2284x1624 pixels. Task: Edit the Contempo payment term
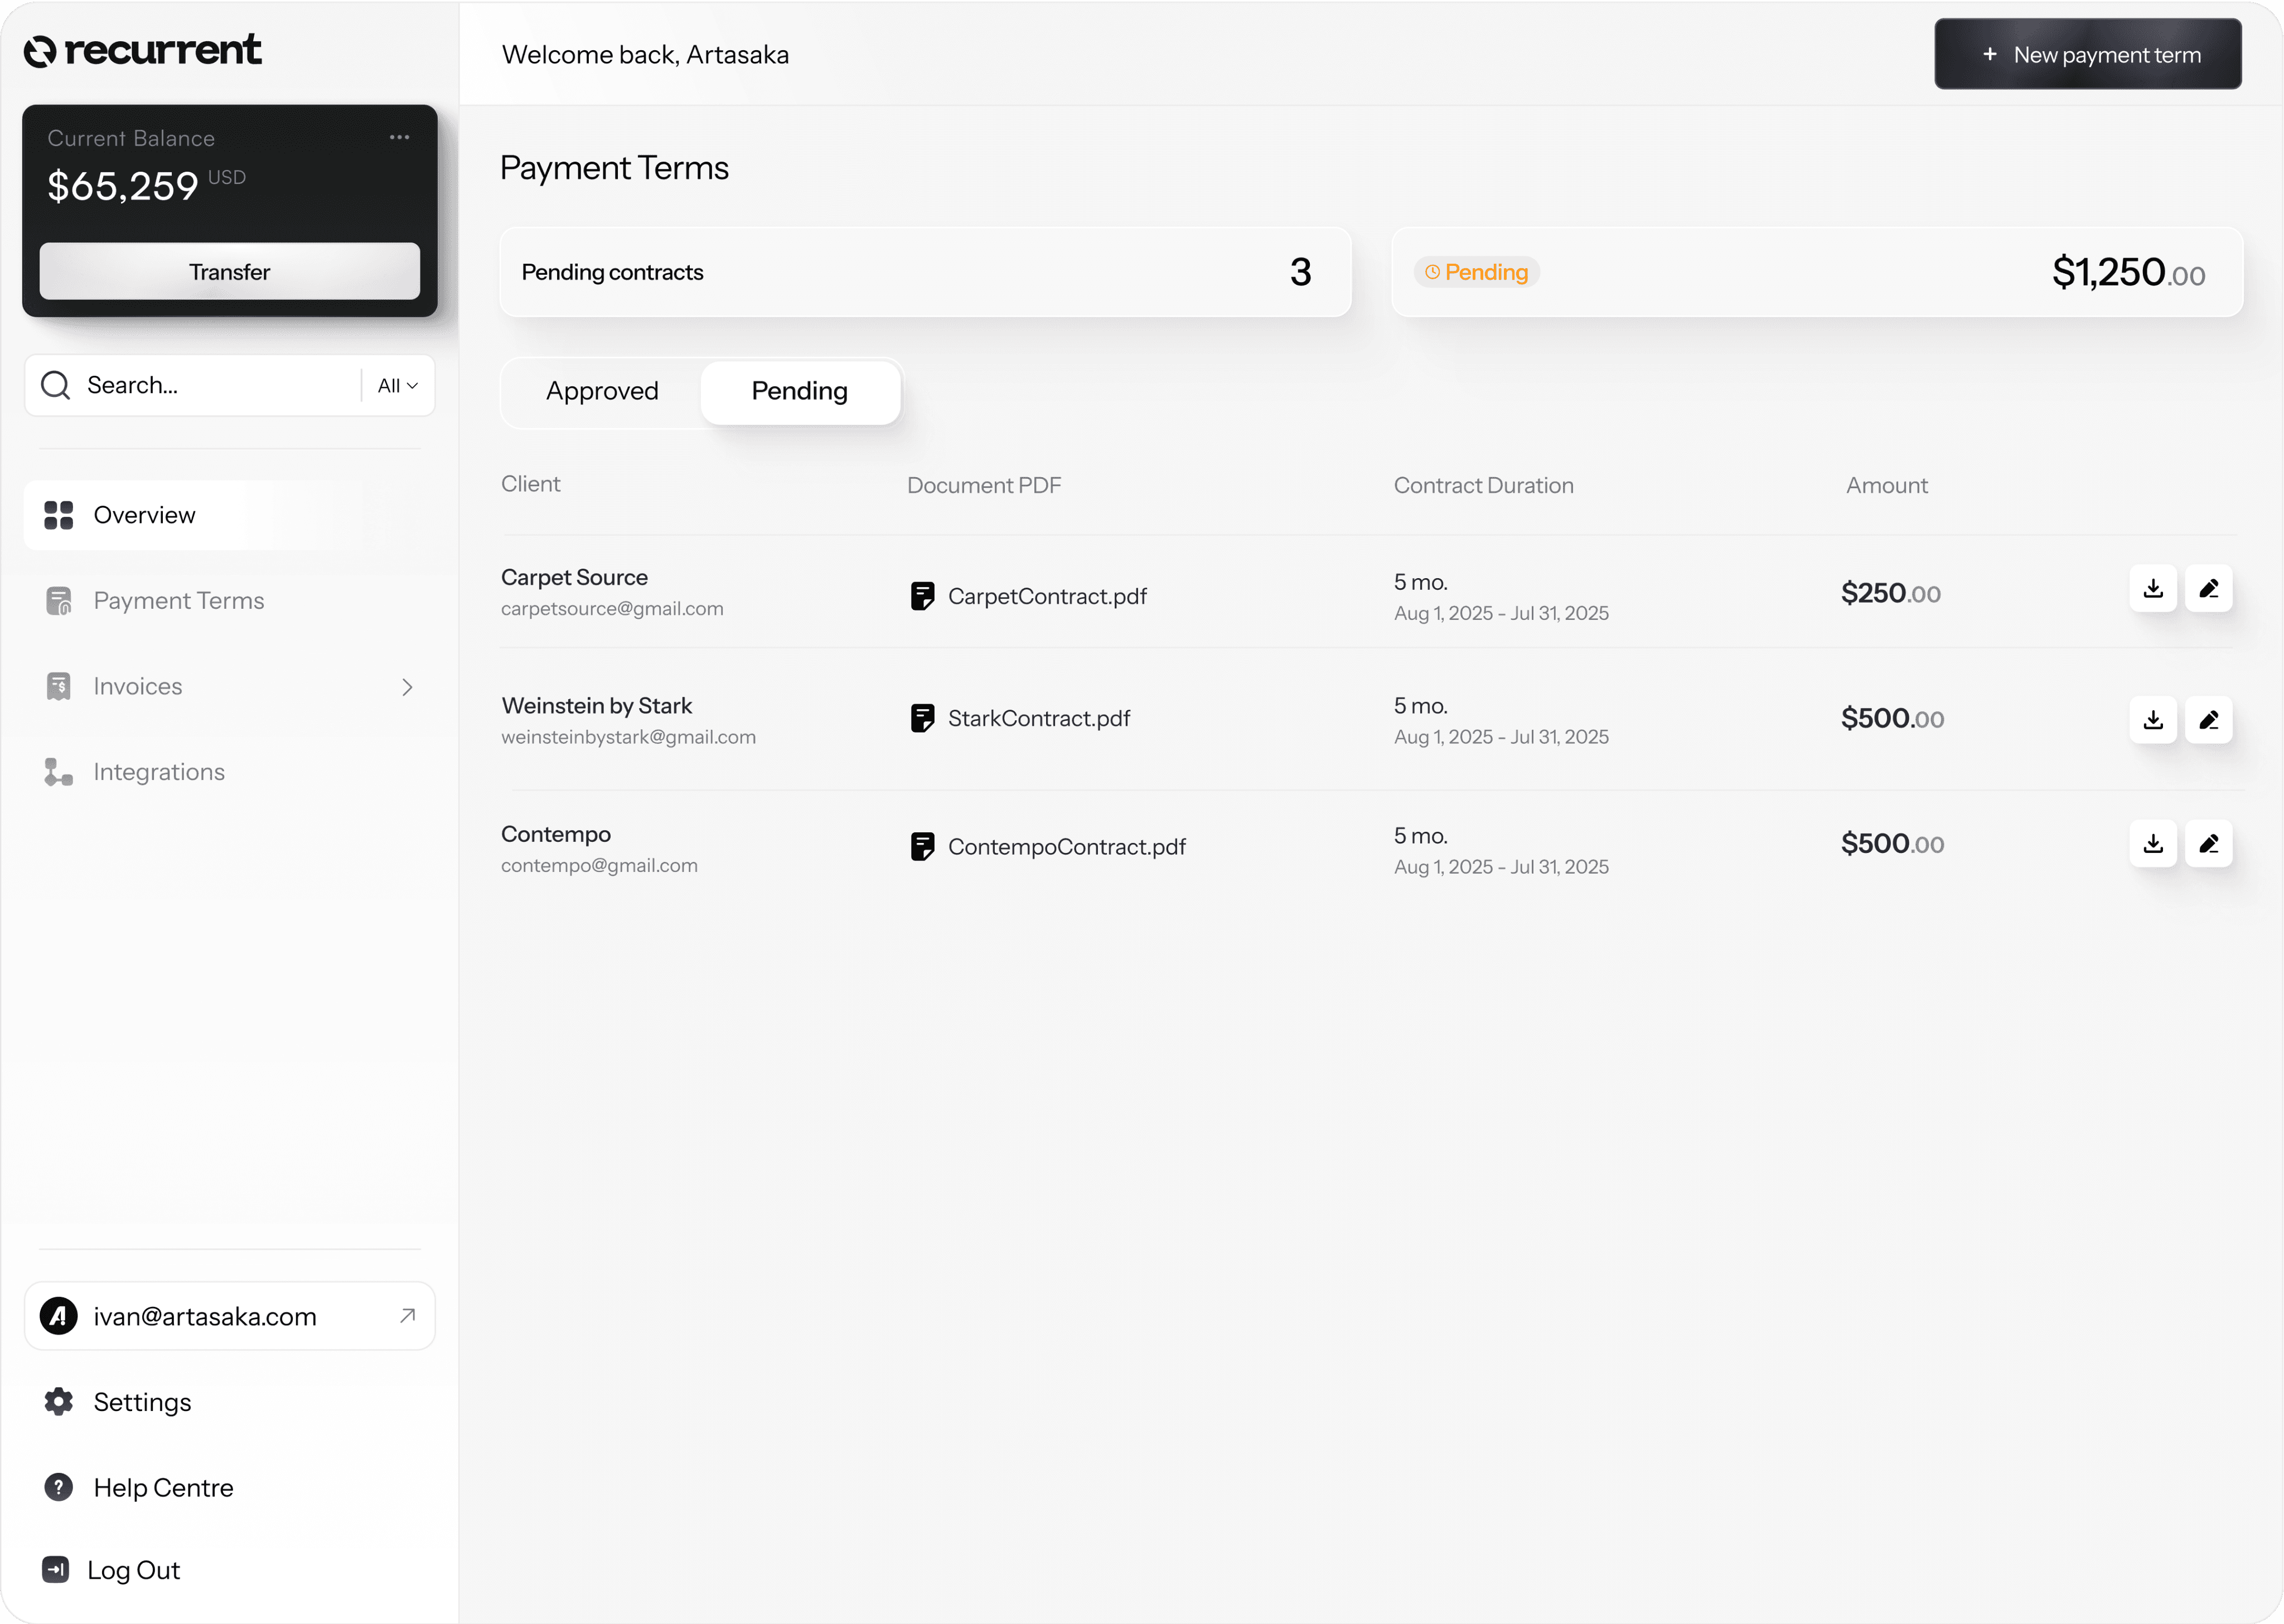[2208, 844]
